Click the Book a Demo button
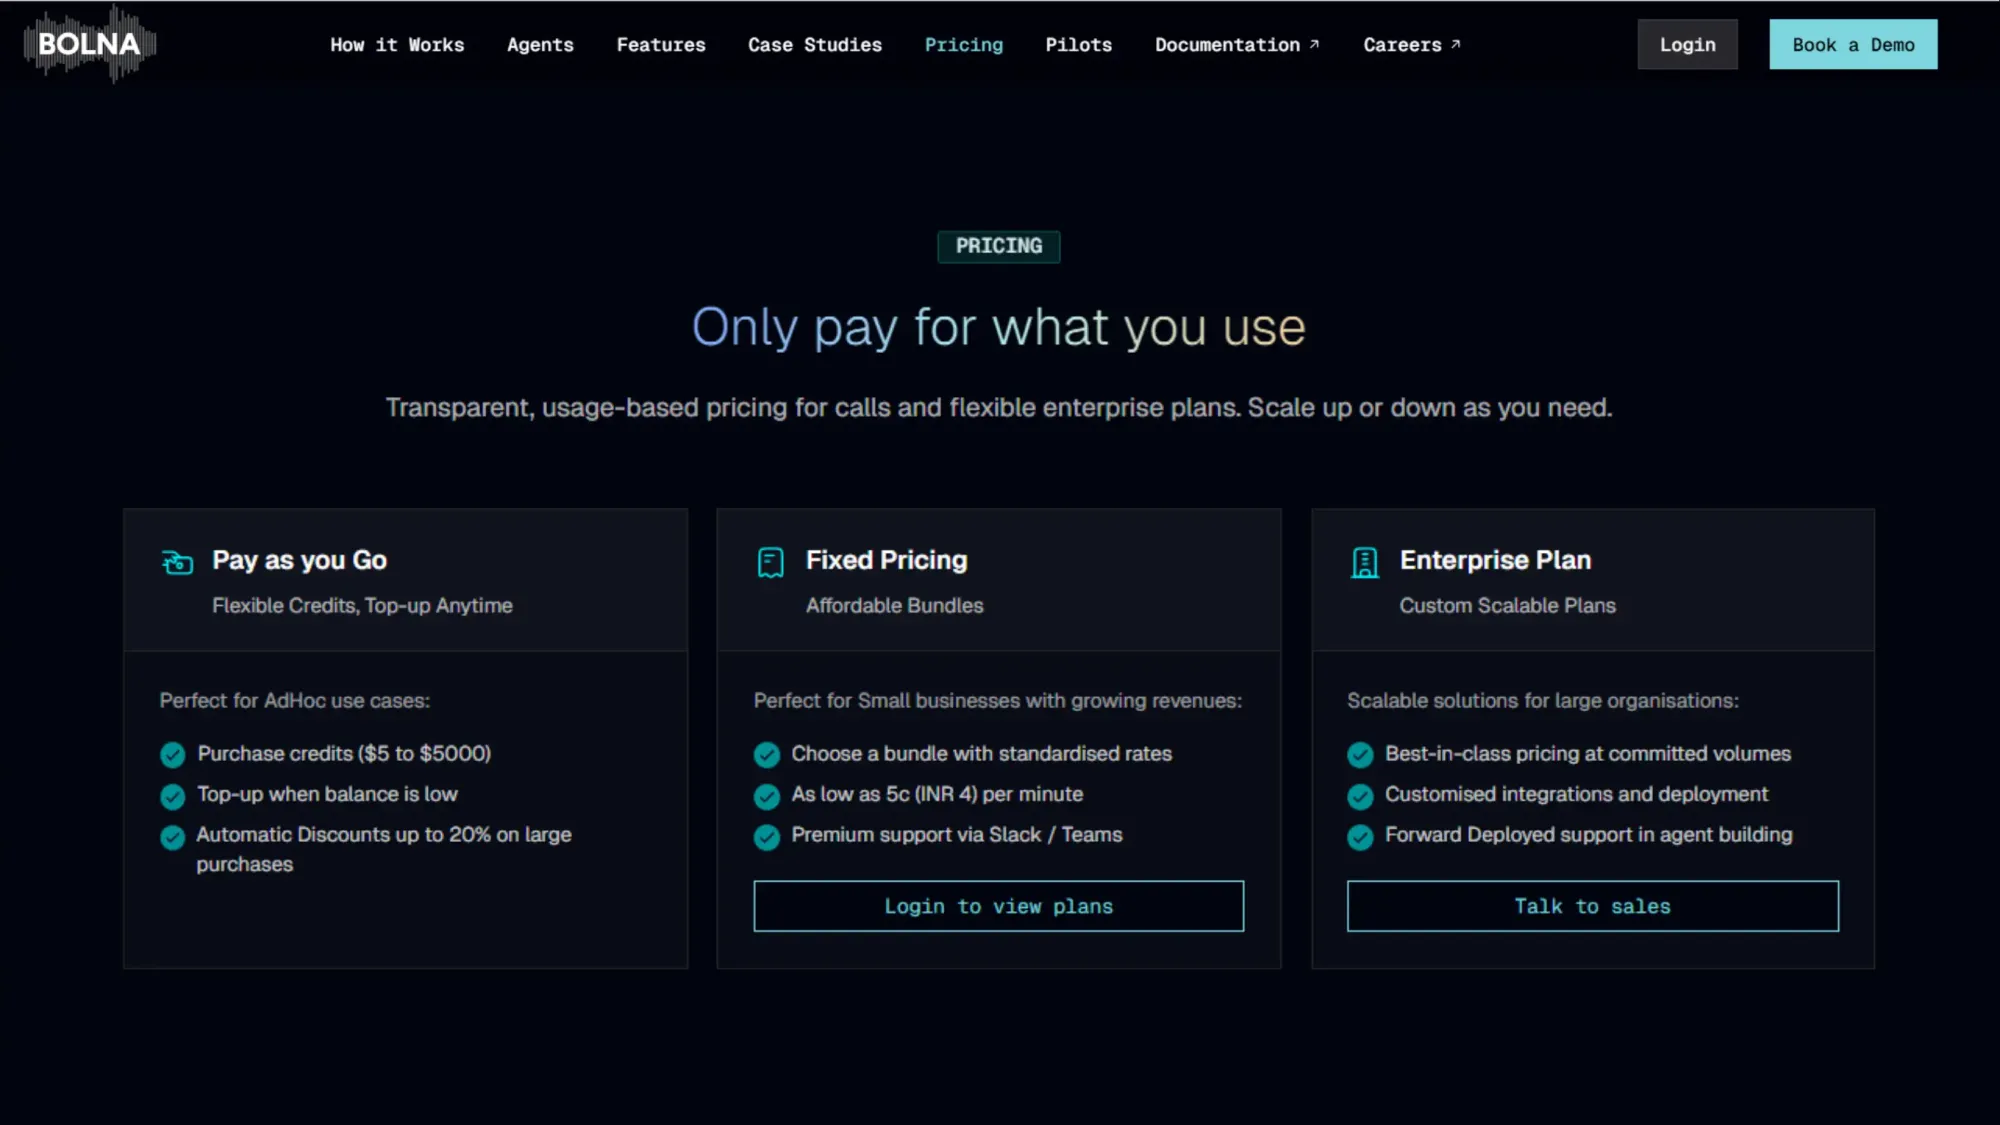2000x1125 pixels. pyautogui.click(x=1853, y=43)
